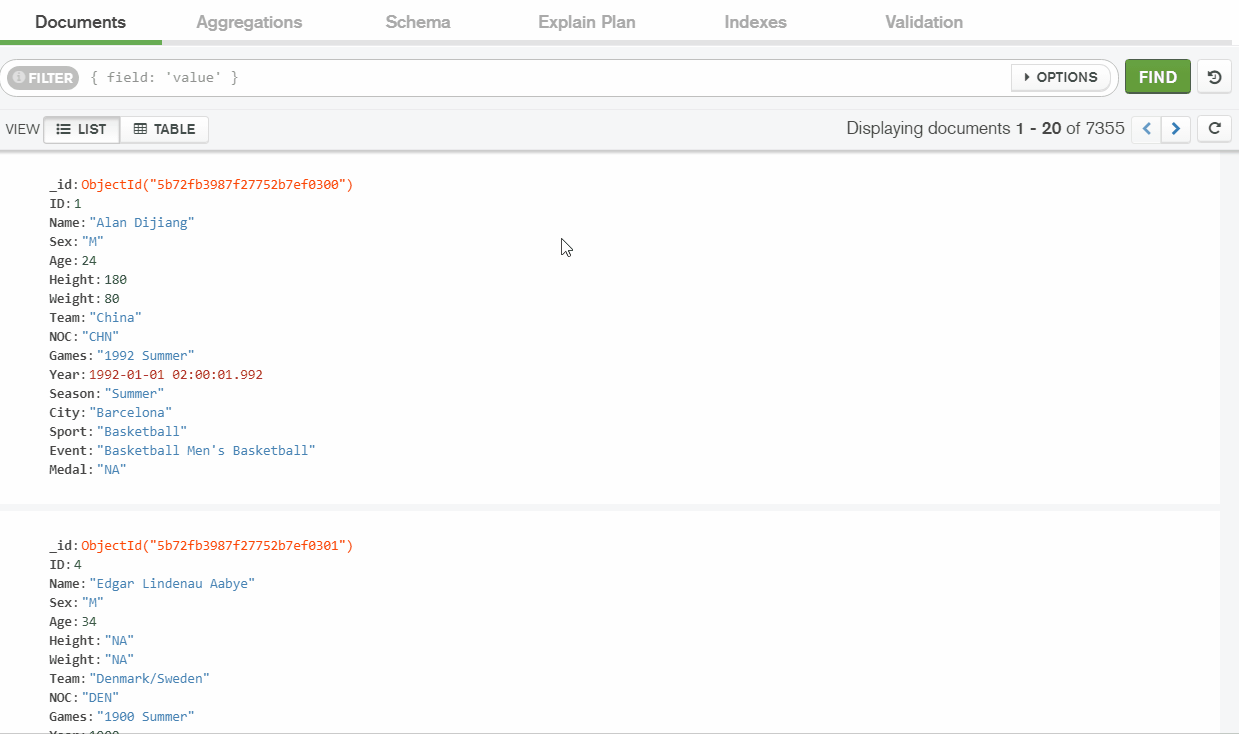1239x734 pixels.
Task: Click the FILTER info badge
Action: click(43, 78)
